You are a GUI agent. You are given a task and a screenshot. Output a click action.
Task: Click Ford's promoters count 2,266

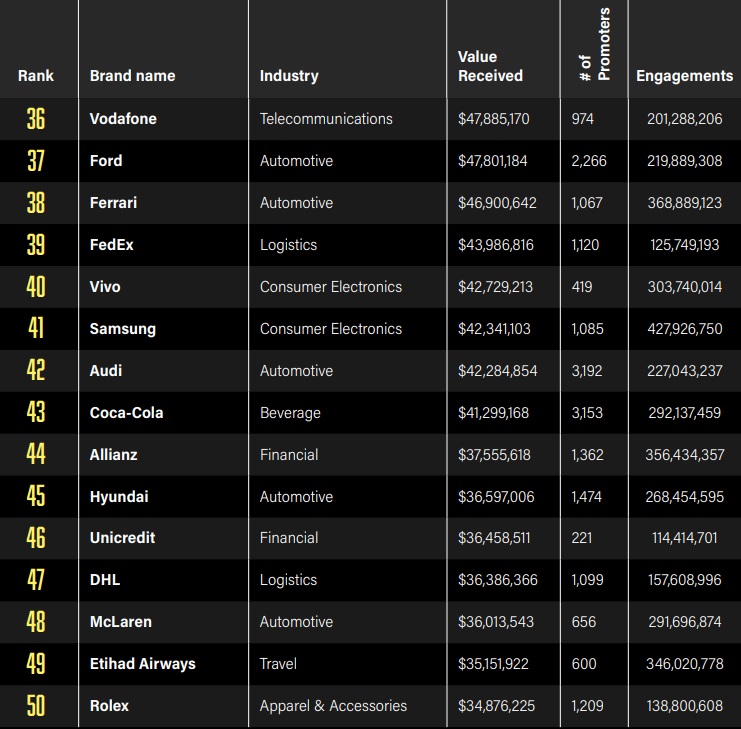(589, 161)
